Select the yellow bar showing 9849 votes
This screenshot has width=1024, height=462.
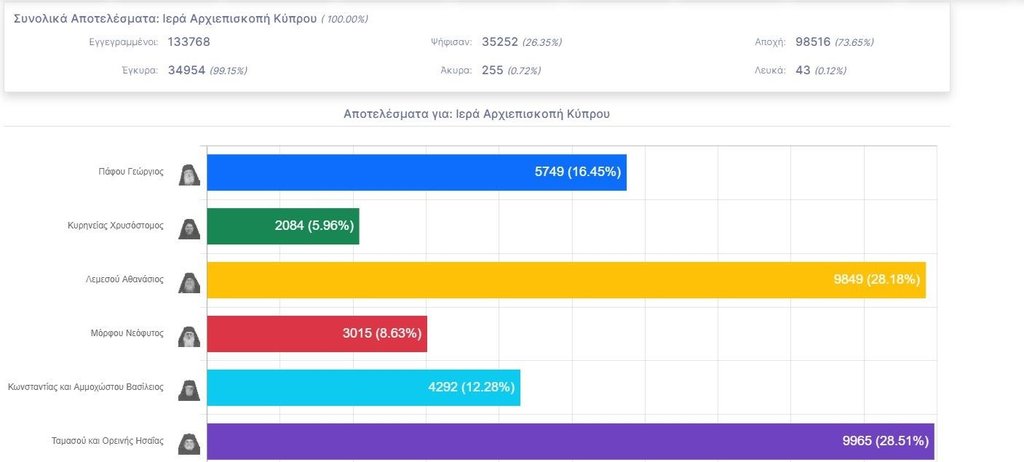point(566,280)
